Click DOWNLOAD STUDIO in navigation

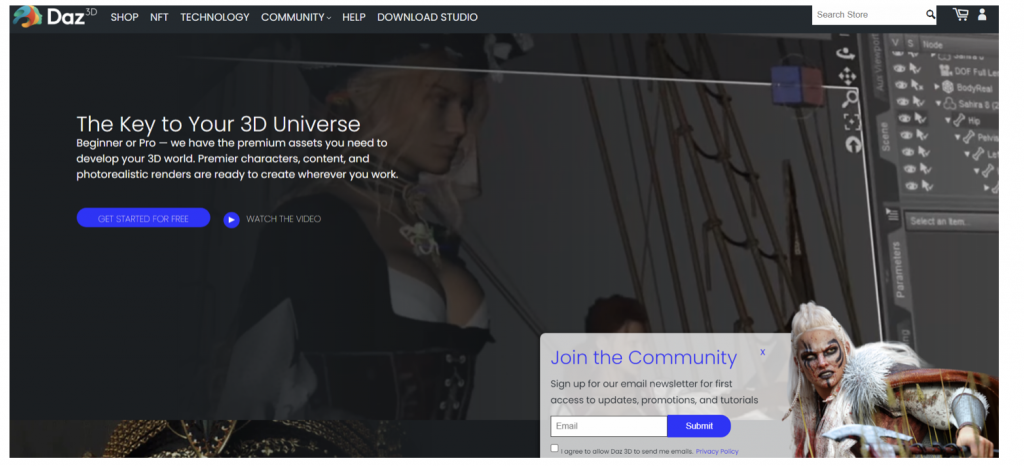point(427,18)
